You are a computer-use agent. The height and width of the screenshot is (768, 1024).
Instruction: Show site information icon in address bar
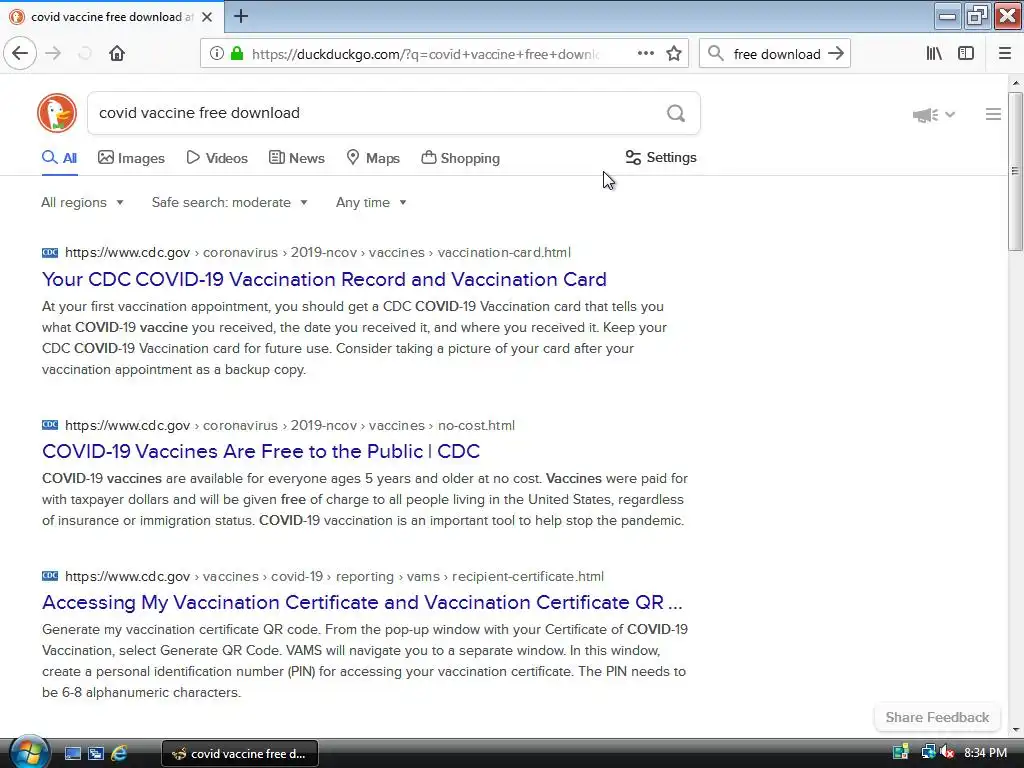pos(217,54)
